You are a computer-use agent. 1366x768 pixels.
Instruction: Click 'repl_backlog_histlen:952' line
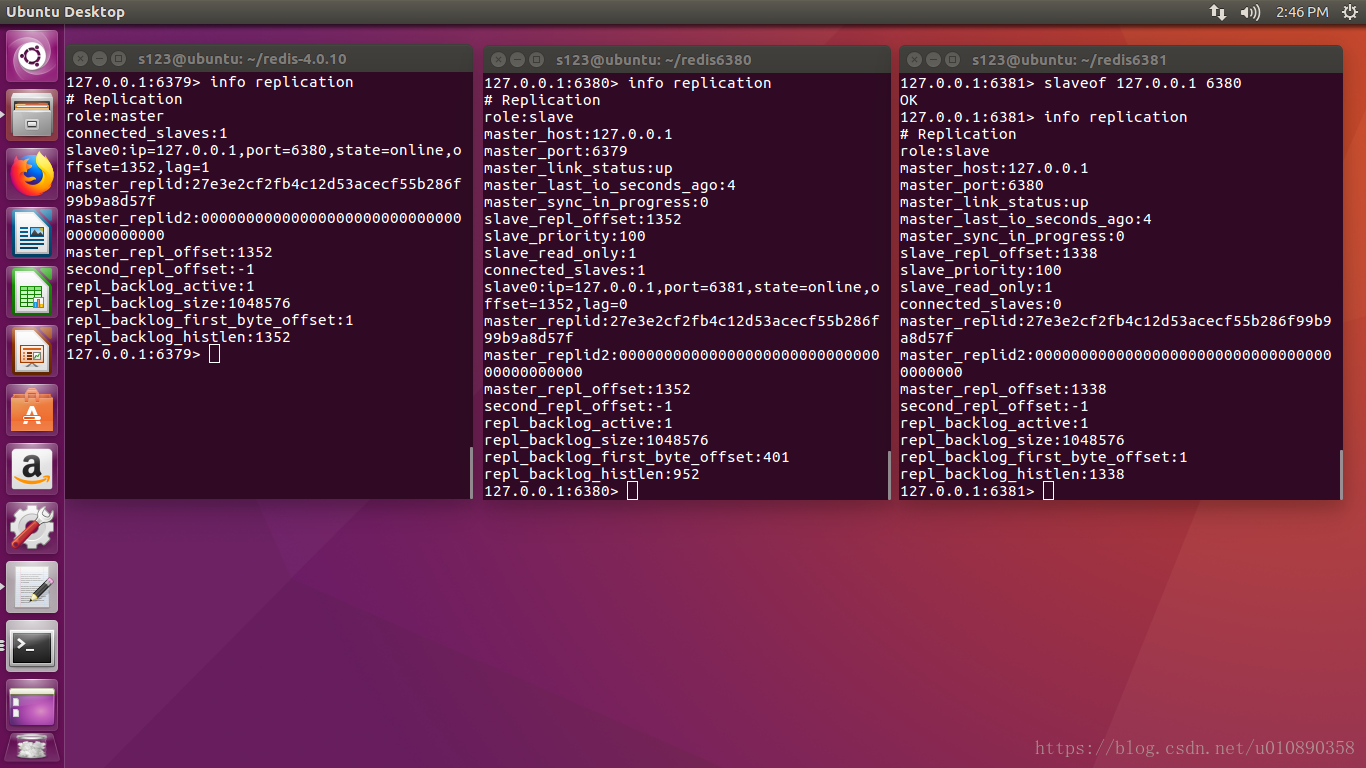click(x=592, y=474)
